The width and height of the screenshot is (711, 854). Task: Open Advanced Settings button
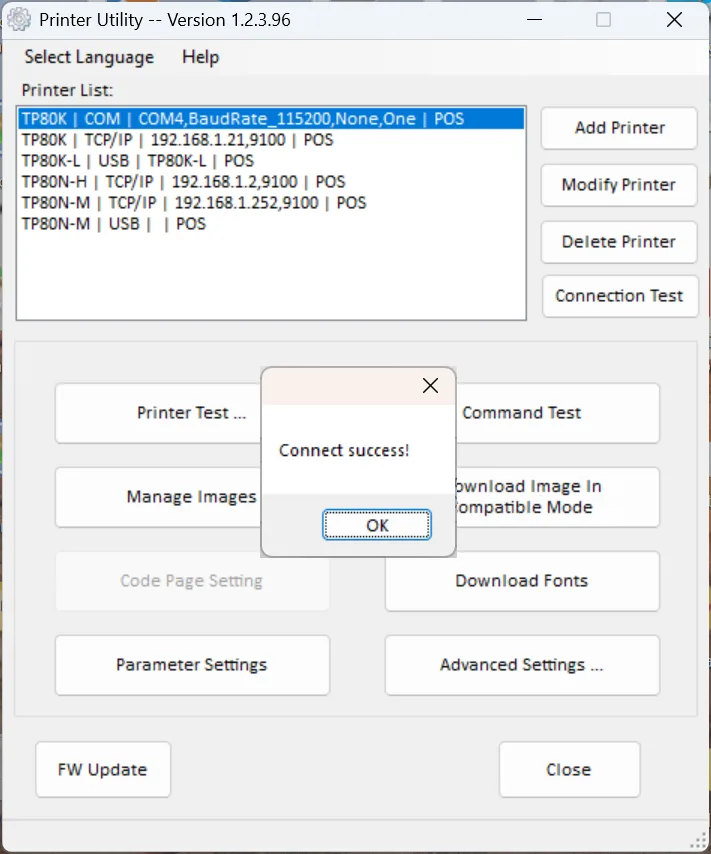521,665
